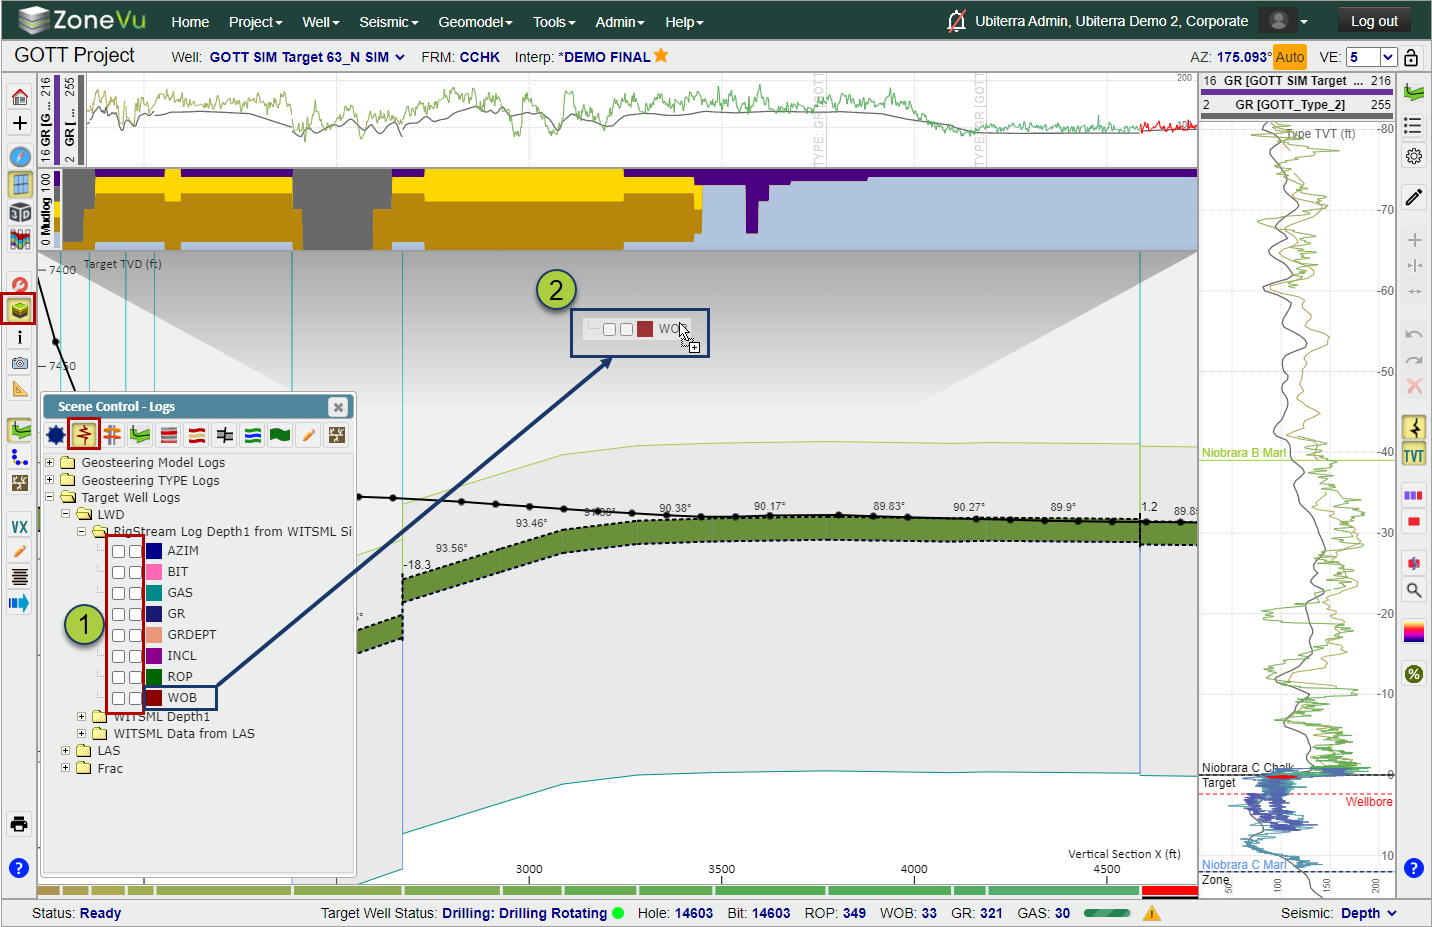Open the scene control cube icon
This screenshot has height=927, width=1432.
pos(19,309)
